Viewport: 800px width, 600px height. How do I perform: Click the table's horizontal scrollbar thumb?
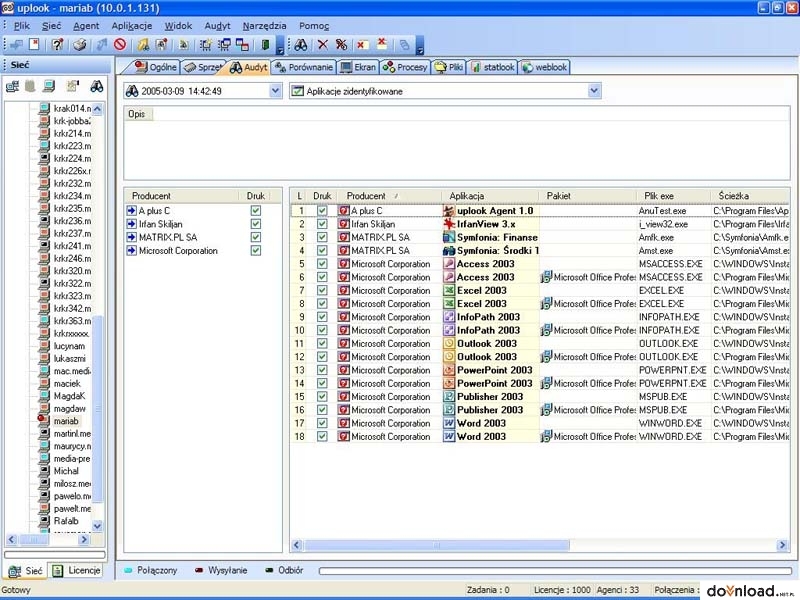(x=437, y=545)
